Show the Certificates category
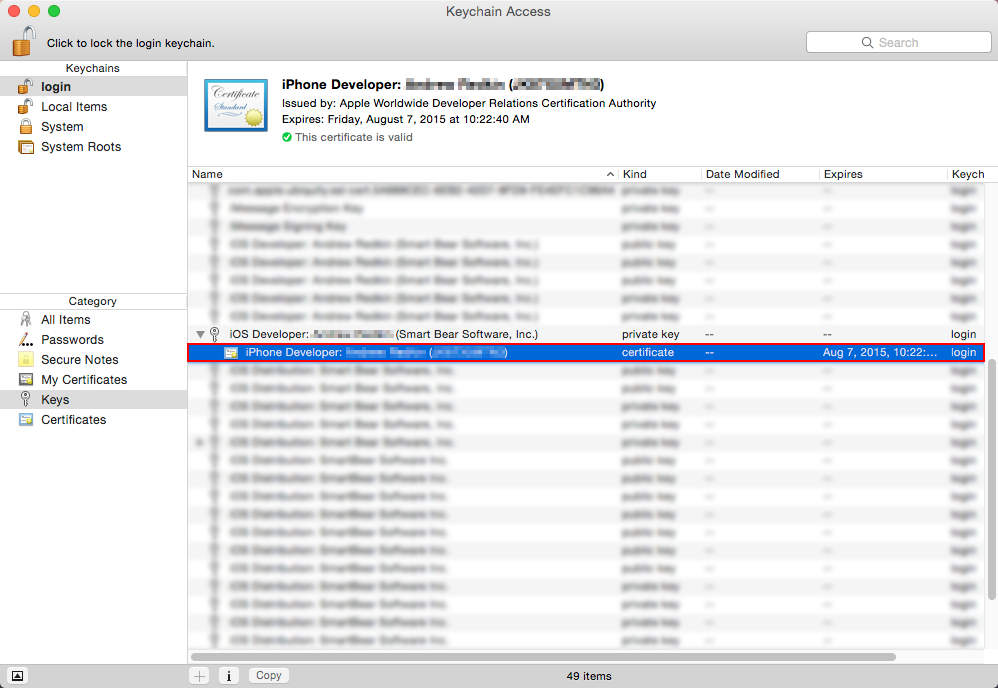Image resolution: width=998 pixels, height=688 pixels. point(94,419)
